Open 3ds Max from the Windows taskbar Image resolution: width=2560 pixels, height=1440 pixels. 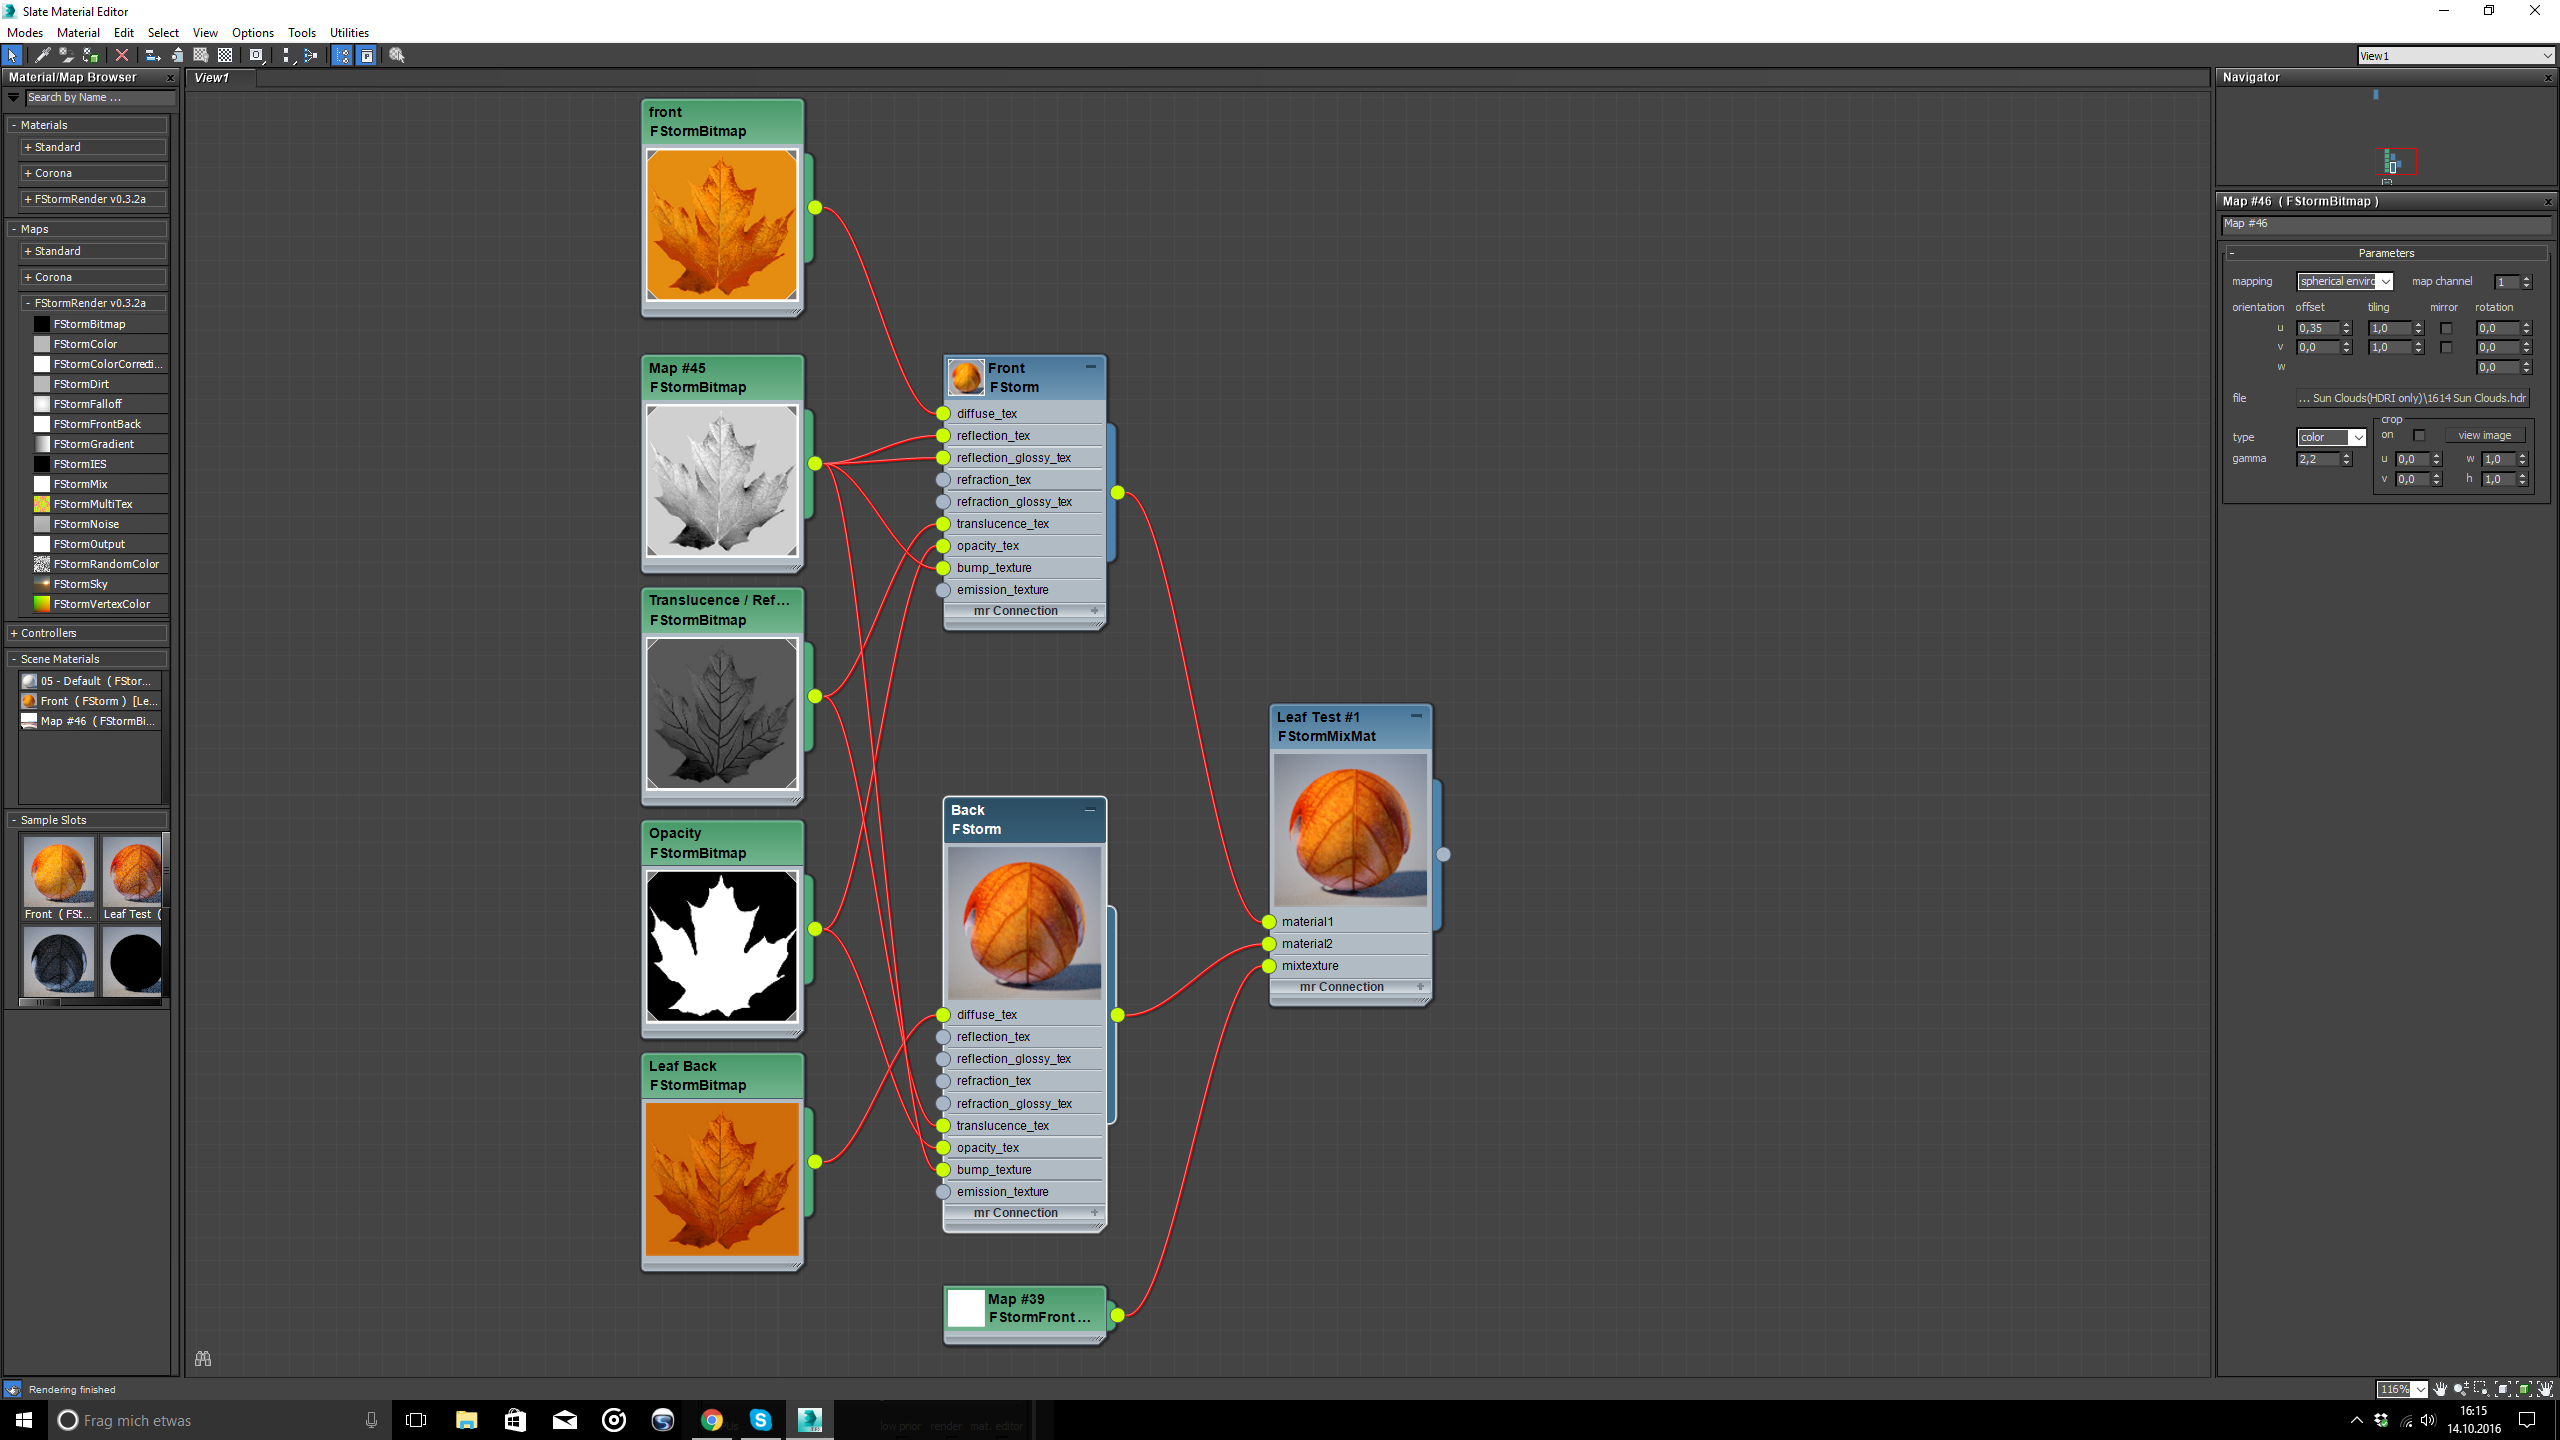click(x=809, y=1420)
